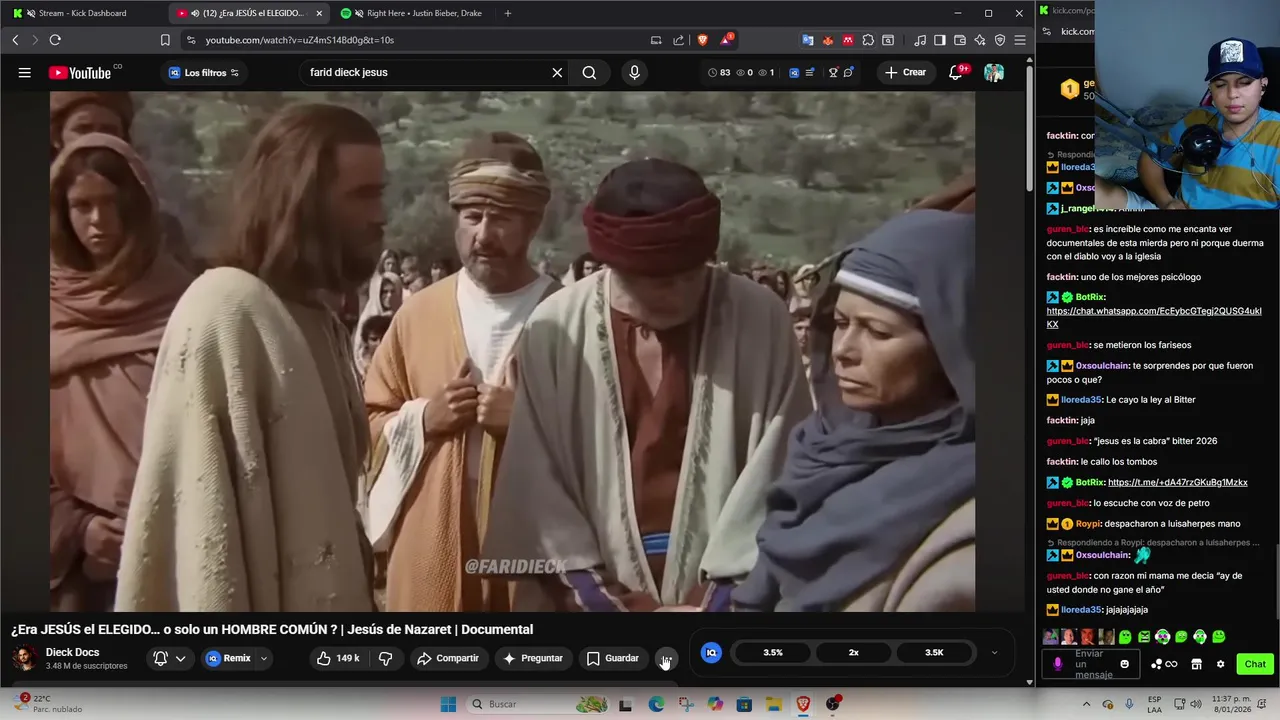Screen dimensions: 1280x720
Task: Open the Google Translate extension
Action: pyautogui.click(x=808, y=40)
